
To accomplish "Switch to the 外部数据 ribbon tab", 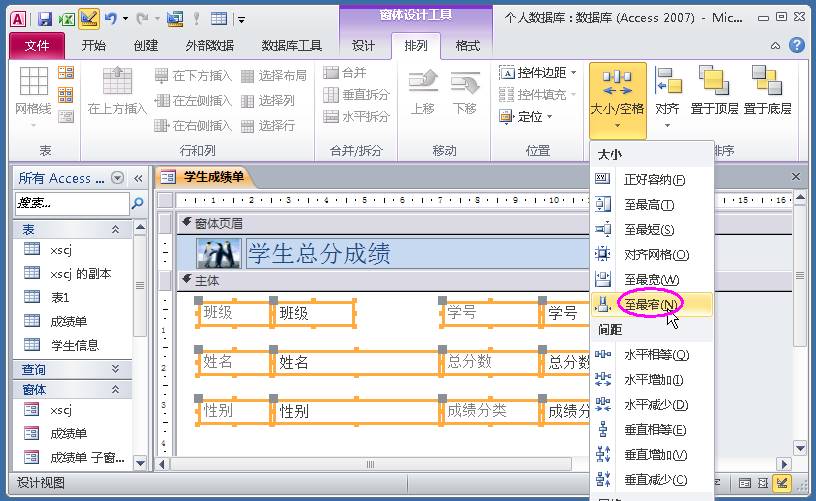I will (209, 46).
